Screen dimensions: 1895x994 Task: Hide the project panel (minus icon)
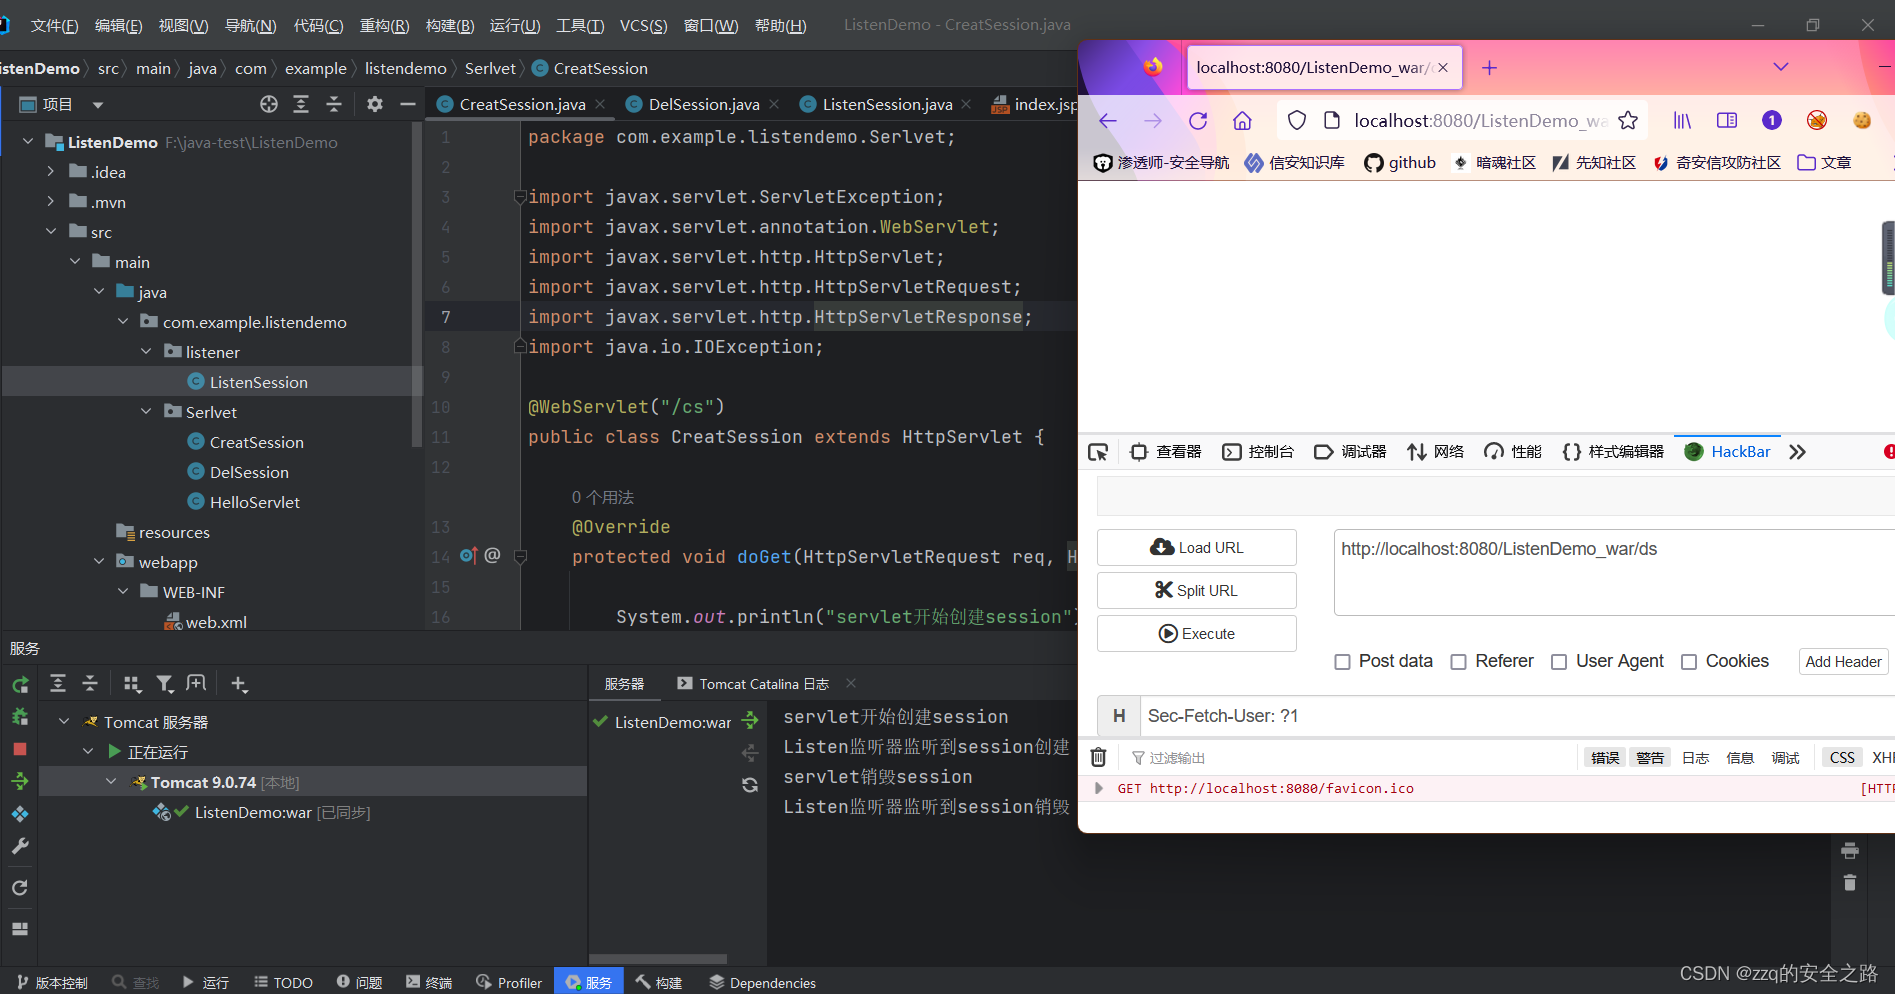(x=407, y=104)
